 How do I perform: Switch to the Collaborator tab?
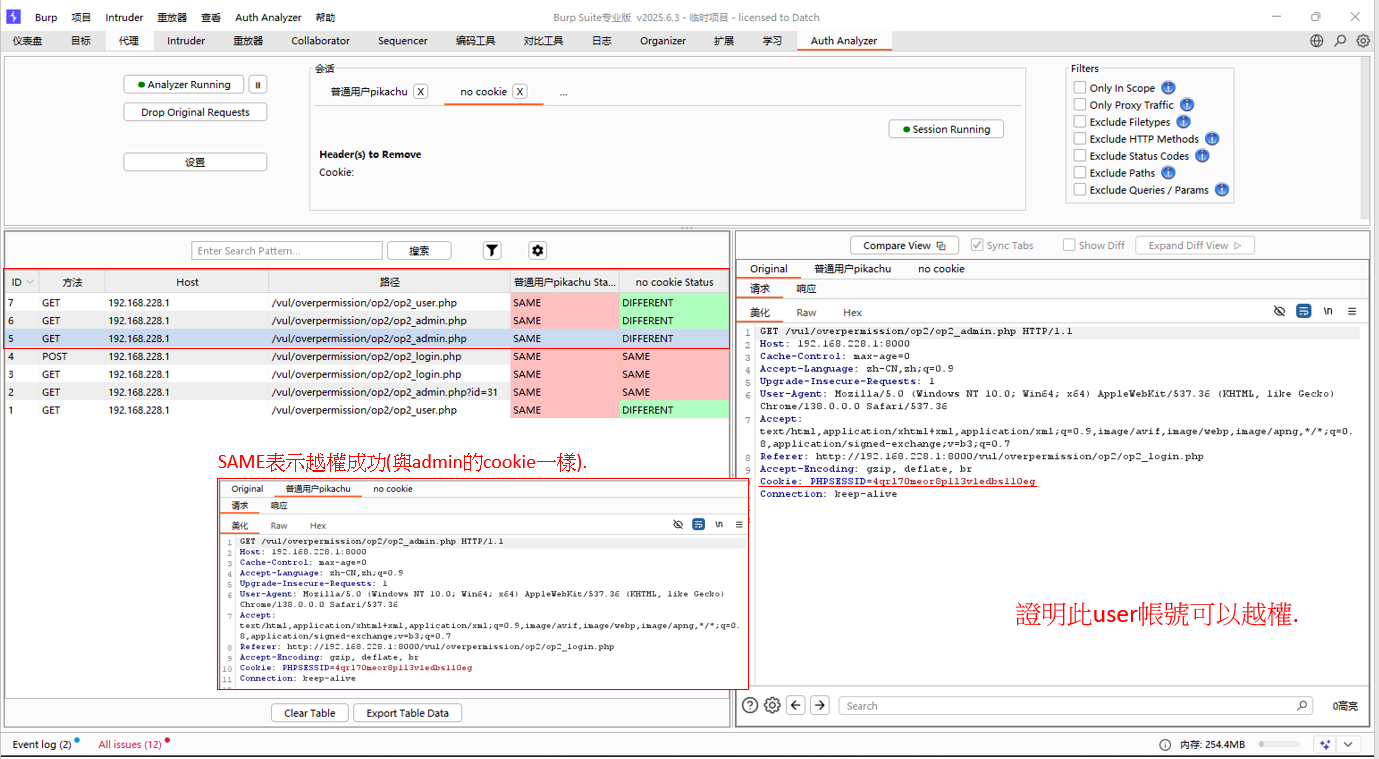pos(321,41)
